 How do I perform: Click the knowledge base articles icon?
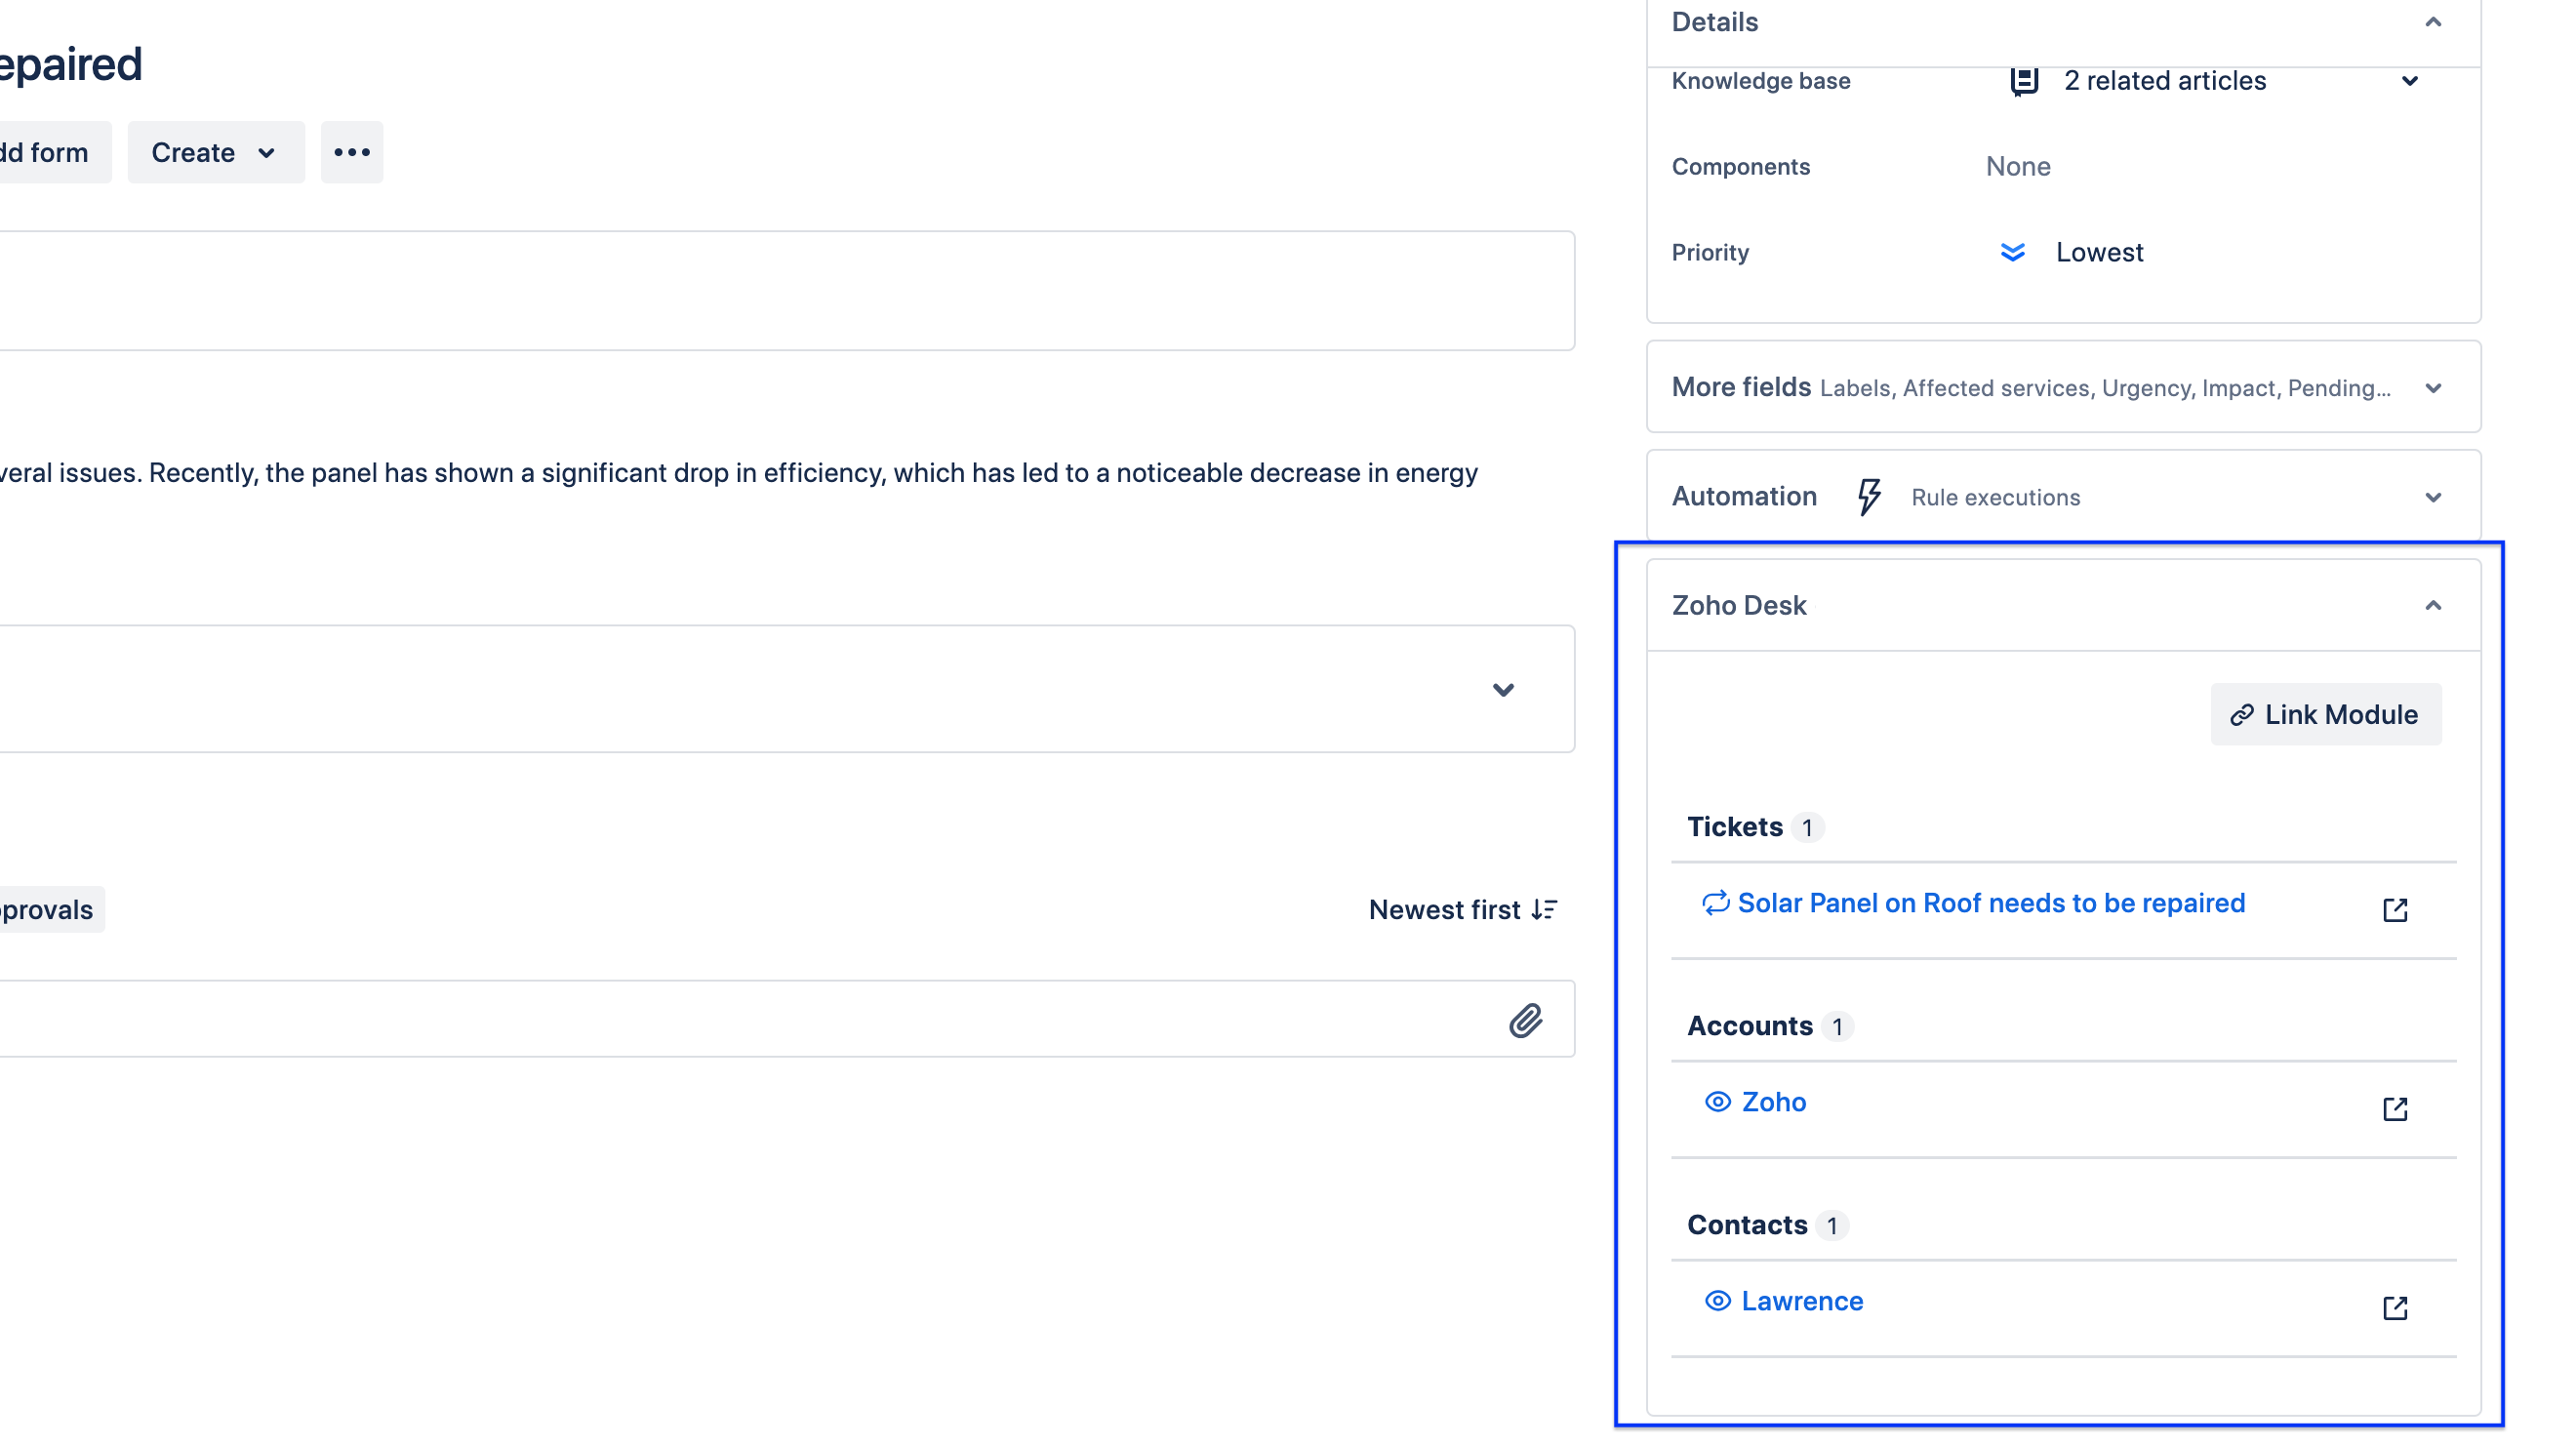tap(2023, 81)
